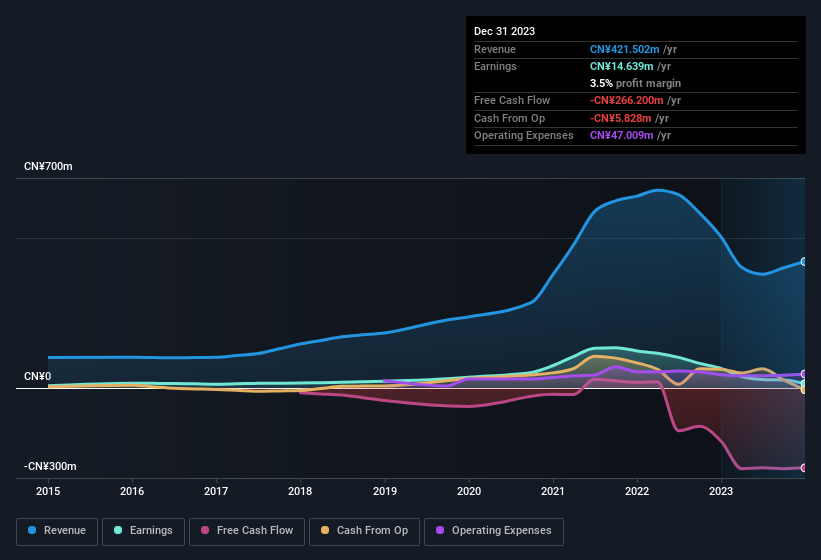Screen dimensions: 821x560
Task: Click the 2017 x-axis label
Action: click(x=216, y=491)
